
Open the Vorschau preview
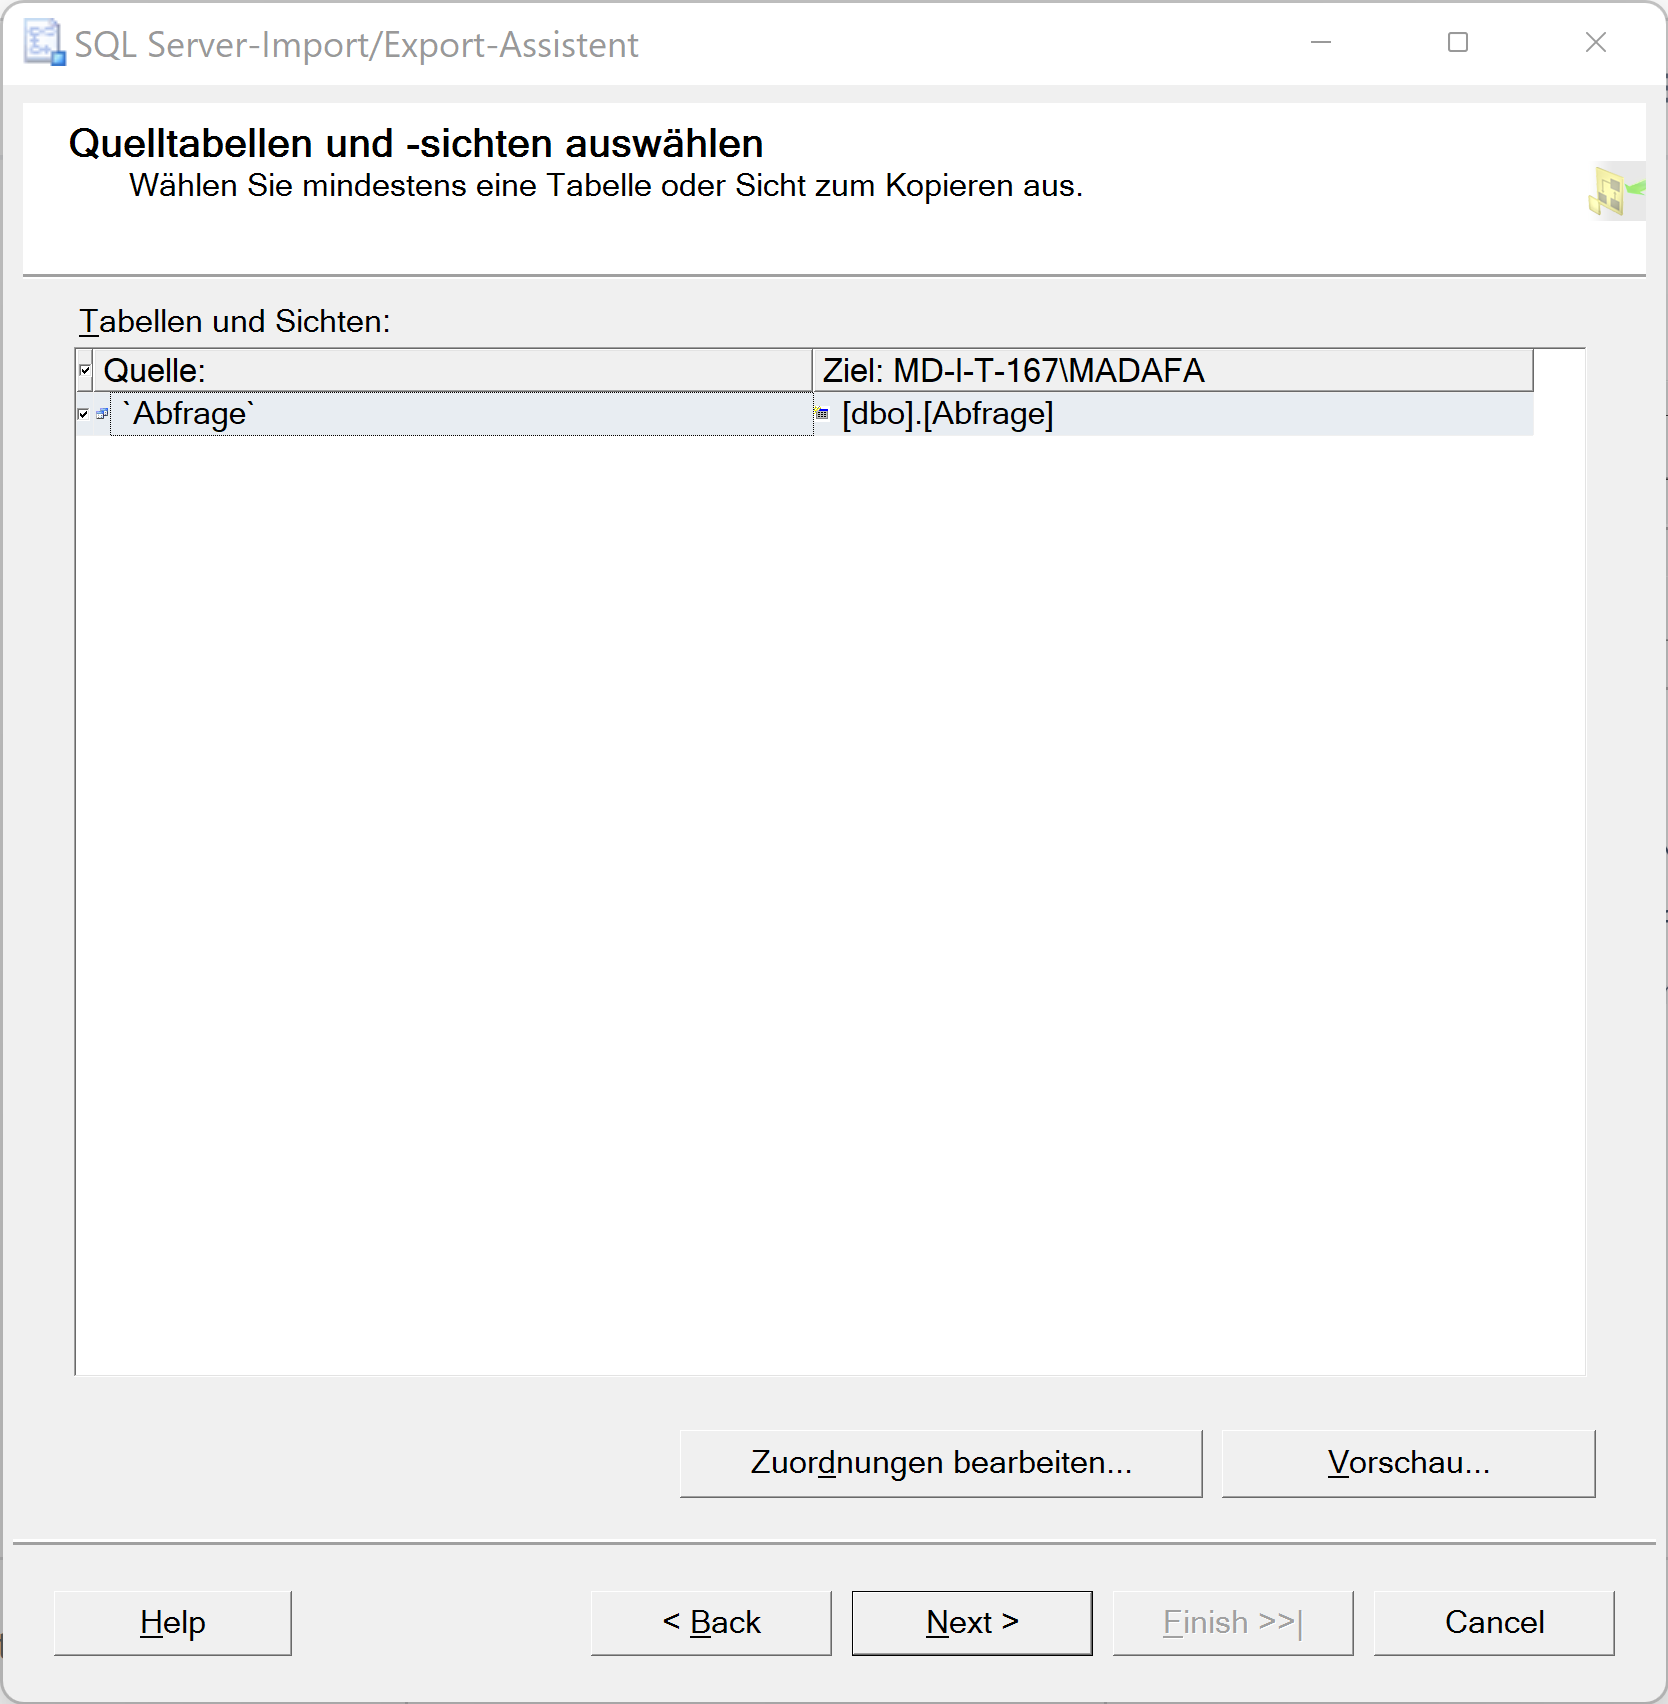coord(1408,1463)
